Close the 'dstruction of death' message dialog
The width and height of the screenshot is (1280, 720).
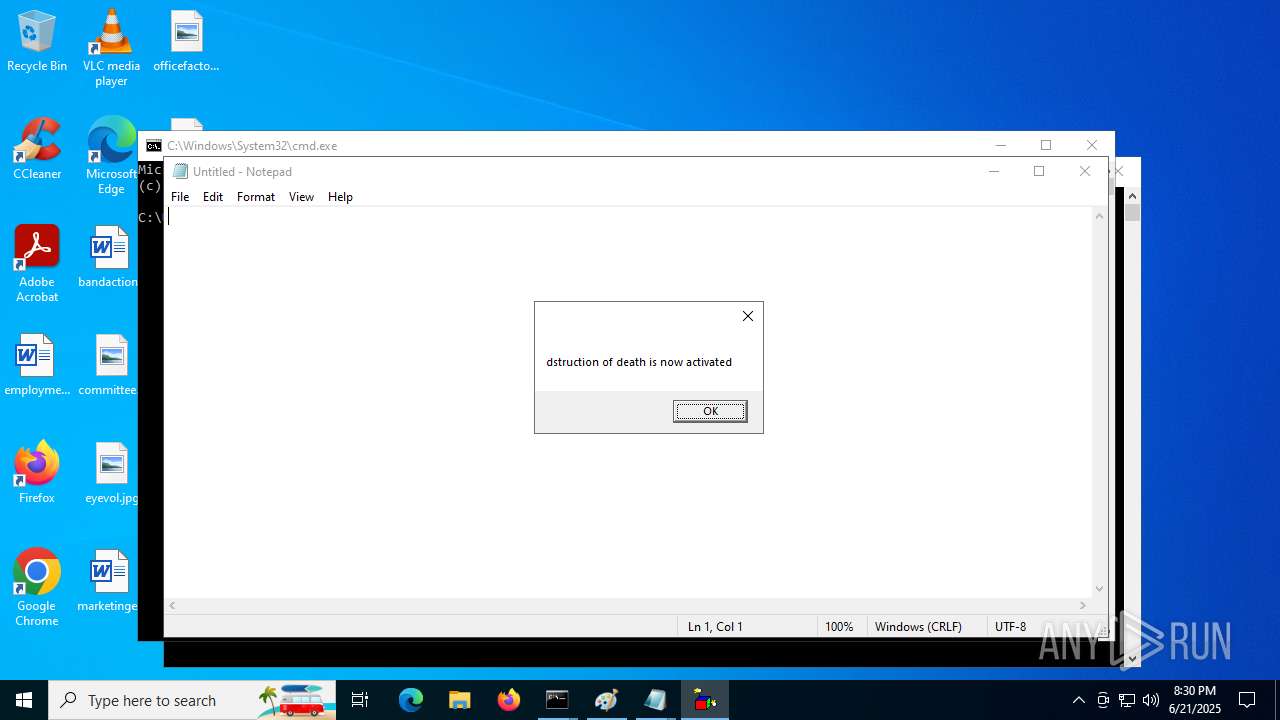(748, 316)
